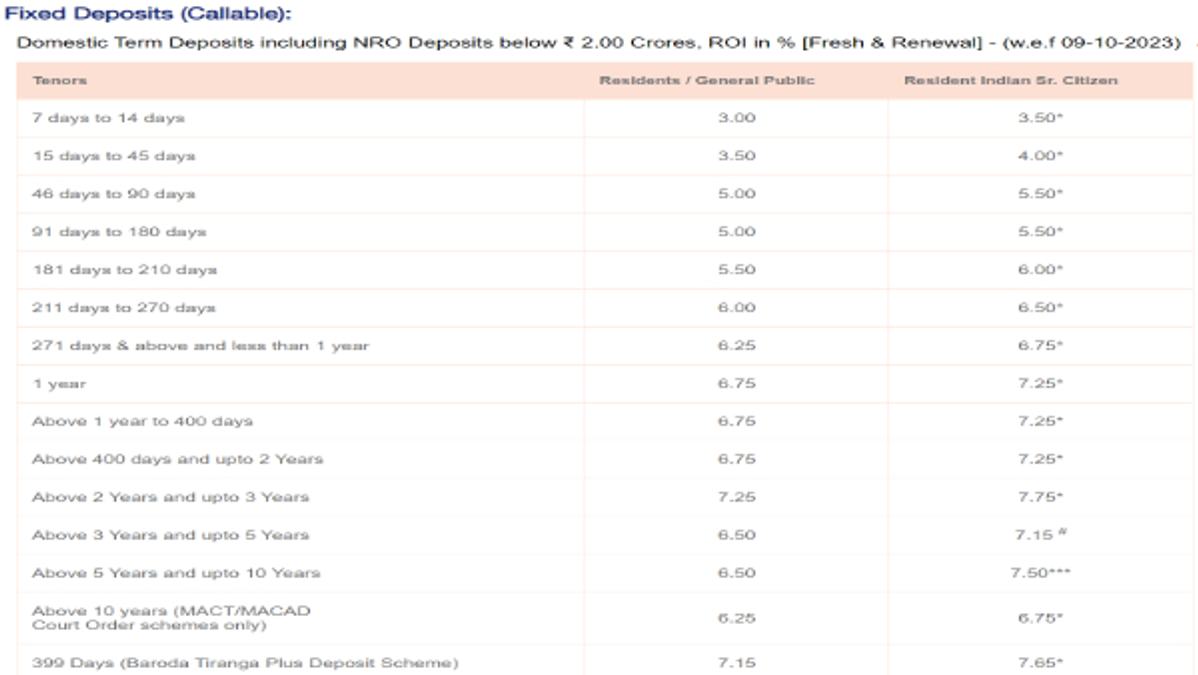The width and height of the screenshot is (1198, 675).
Task: Select the "Above 1 year to 400 days" tenor
Action: click(142, 421)
